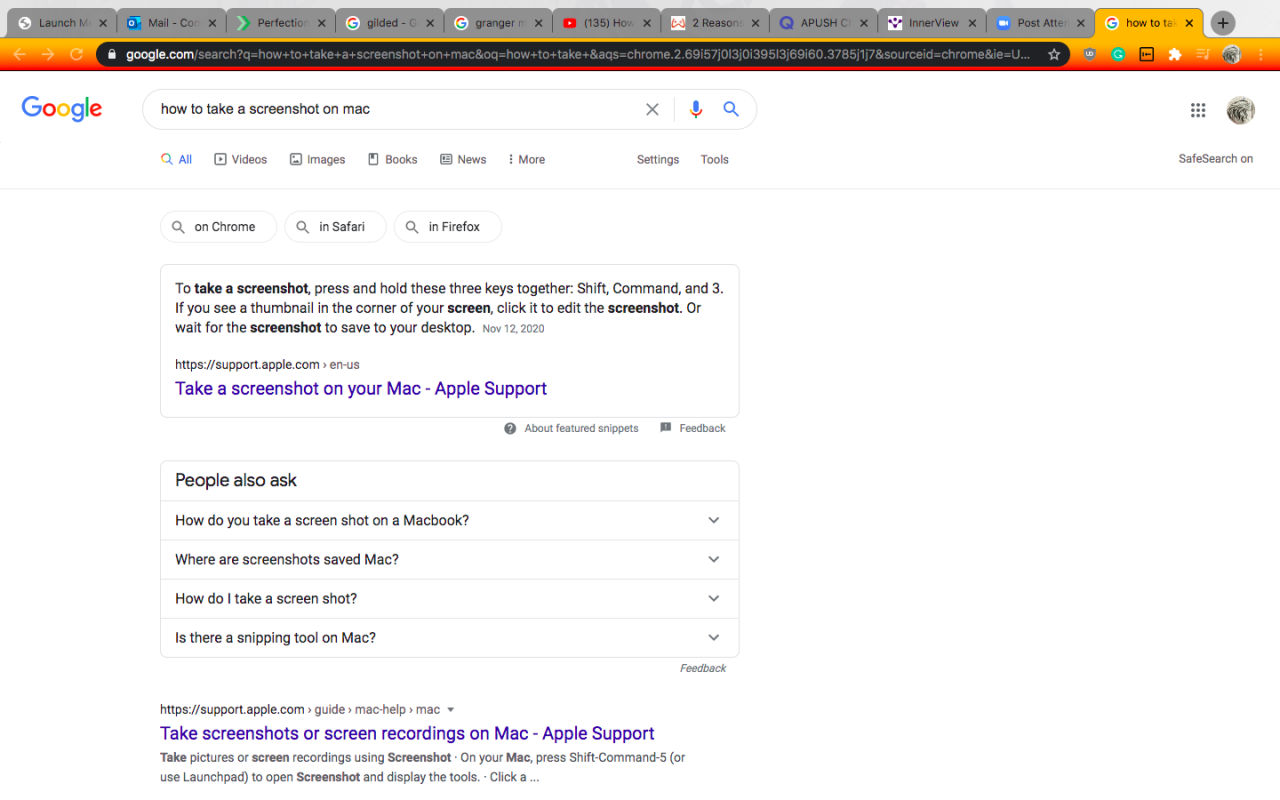The height and width of the screenshot is (800, 1280).
Task: Close the Mail tab
Action: point(212,23)
